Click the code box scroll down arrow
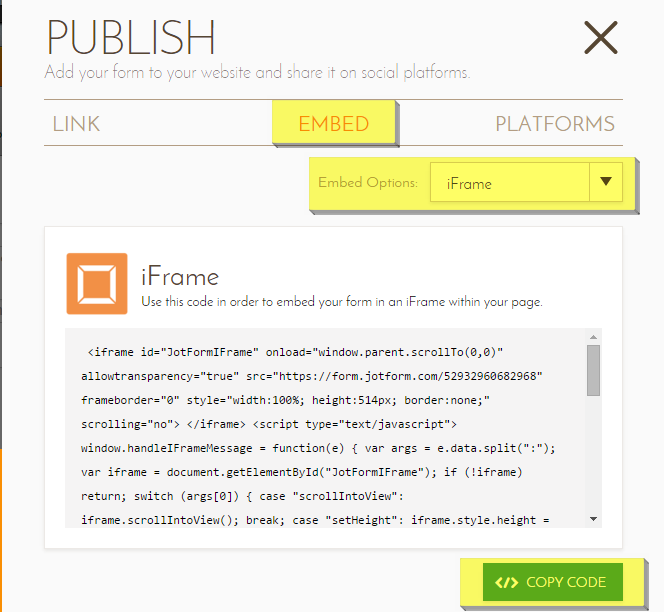Image resolution: width=664 pixels, height=612 pixels. coord(593,519)
